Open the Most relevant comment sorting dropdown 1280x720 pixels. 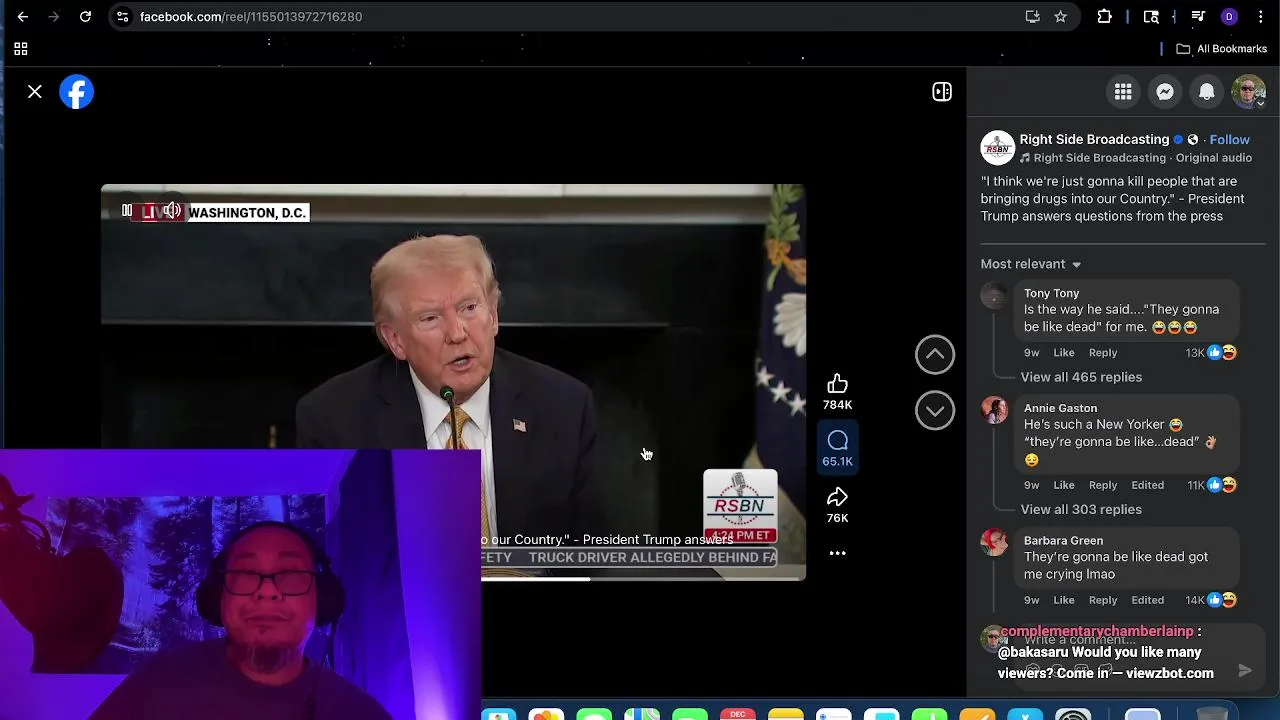click(x=1031, y=264)
